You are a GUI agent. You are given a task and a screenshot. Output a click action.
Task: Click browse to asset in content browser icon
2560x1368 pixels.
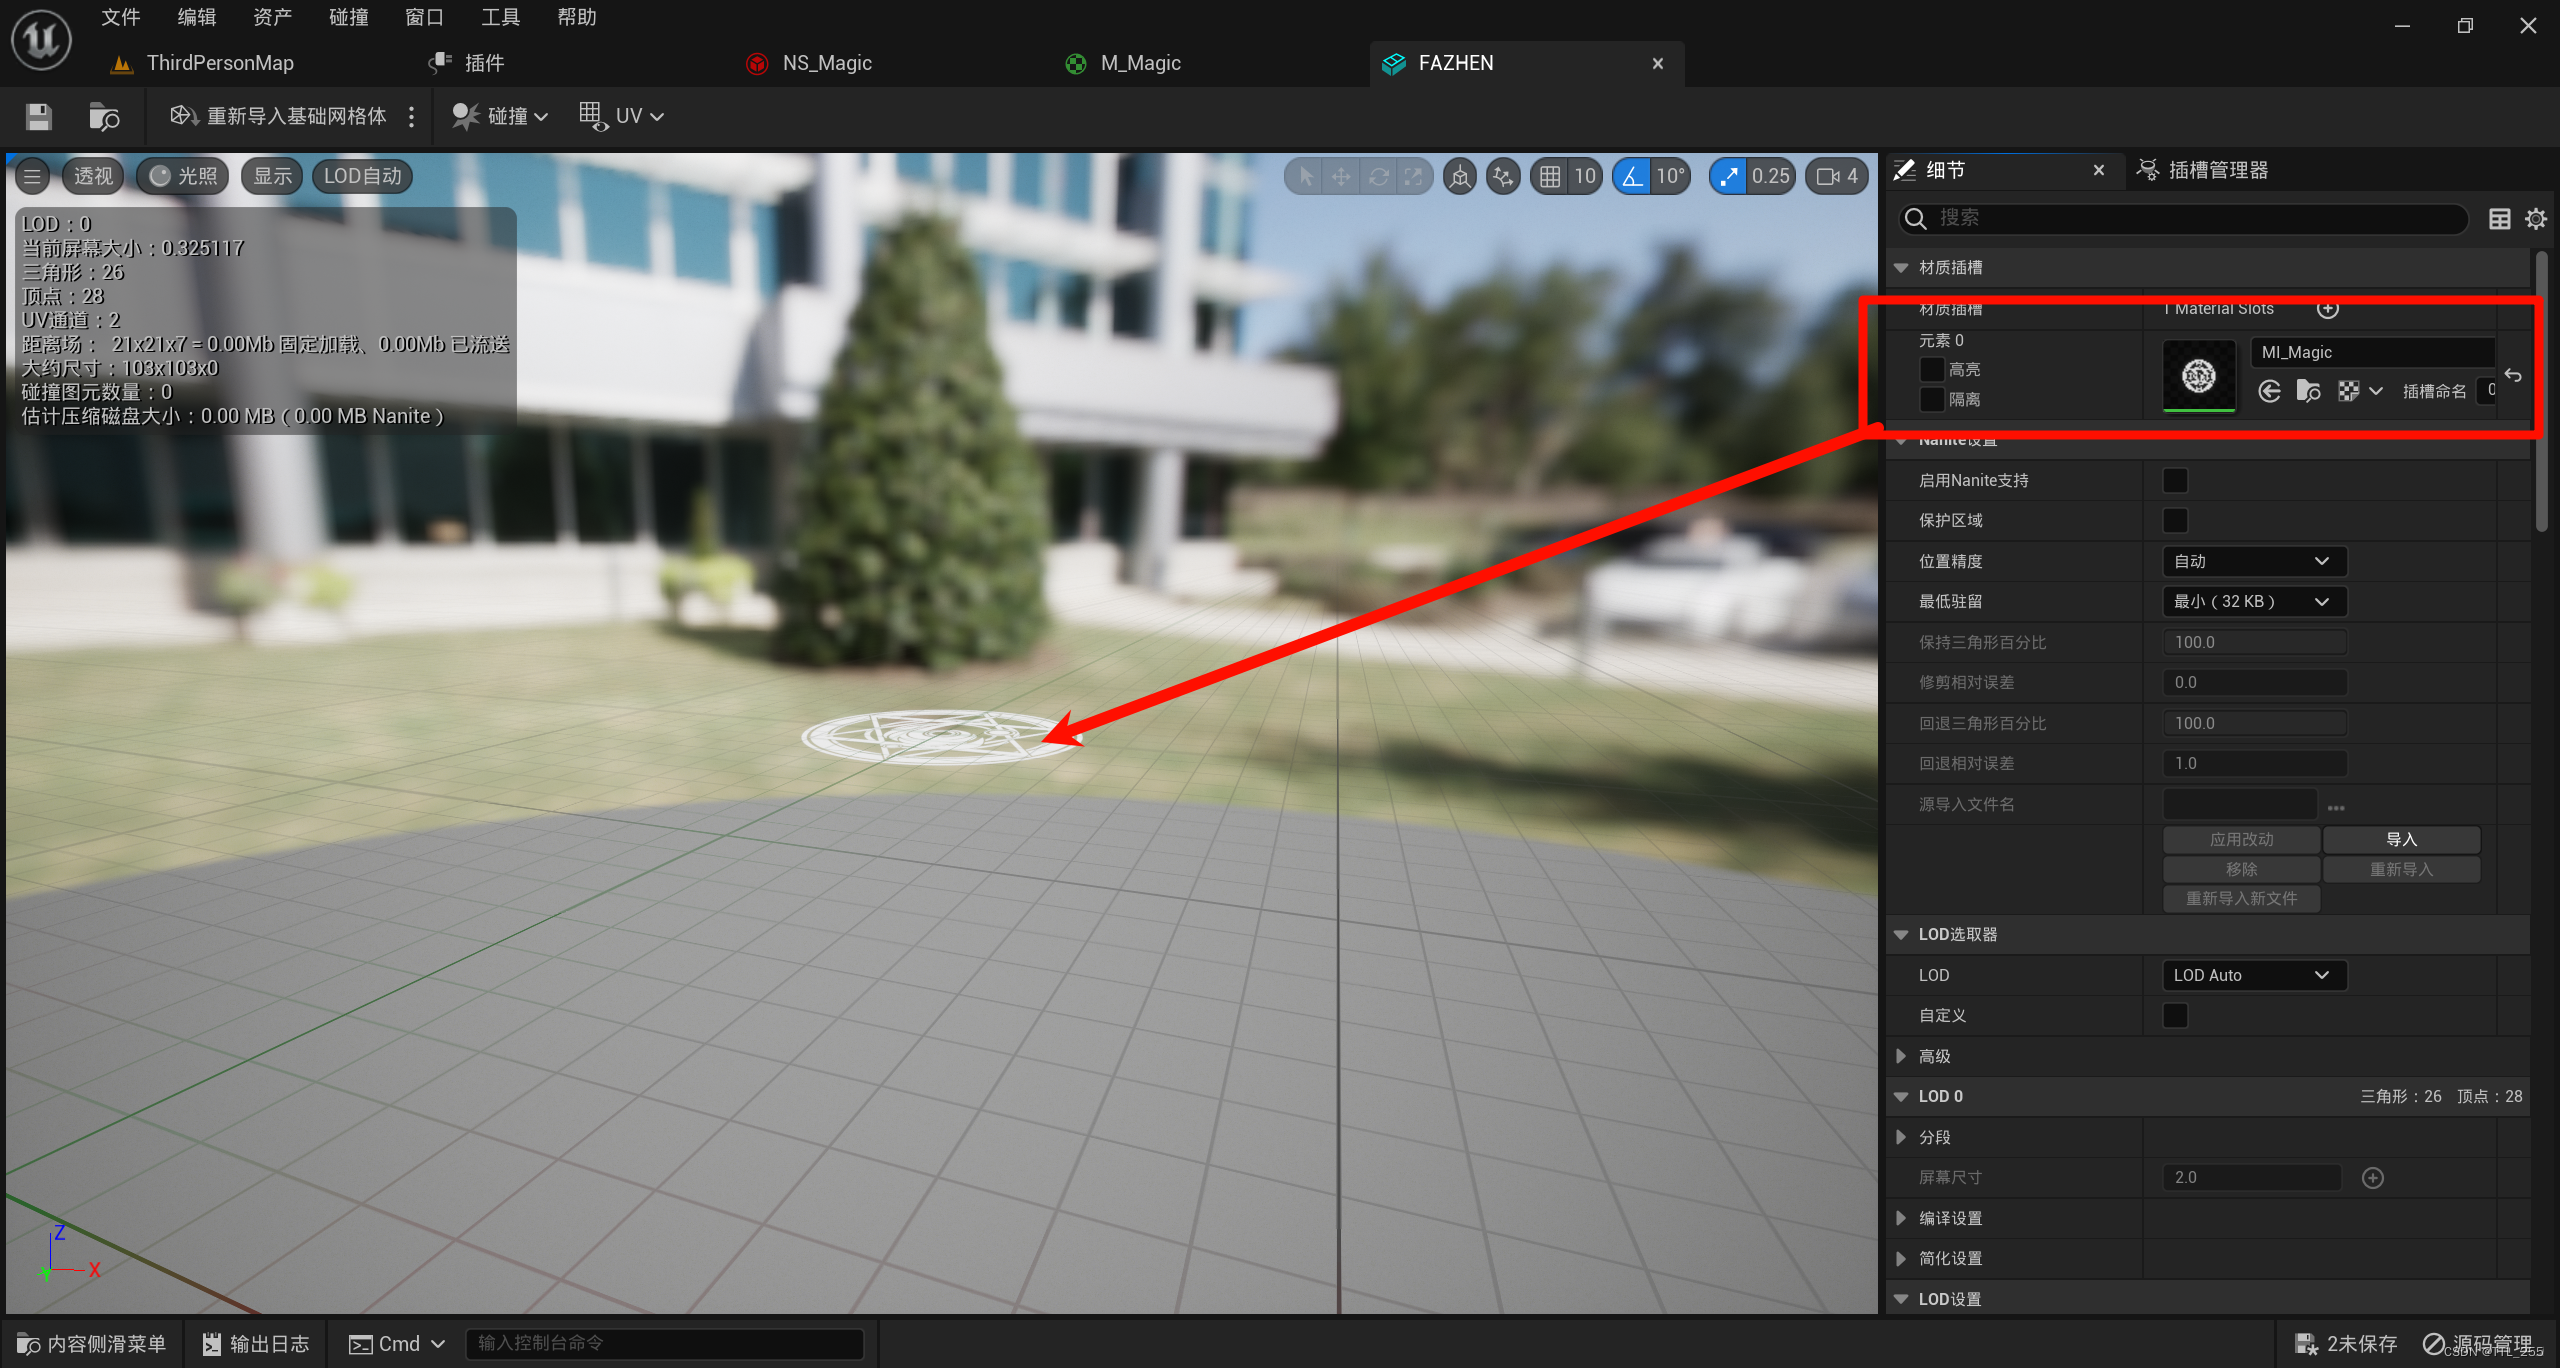pyautogui.click(x=104, y=117)
